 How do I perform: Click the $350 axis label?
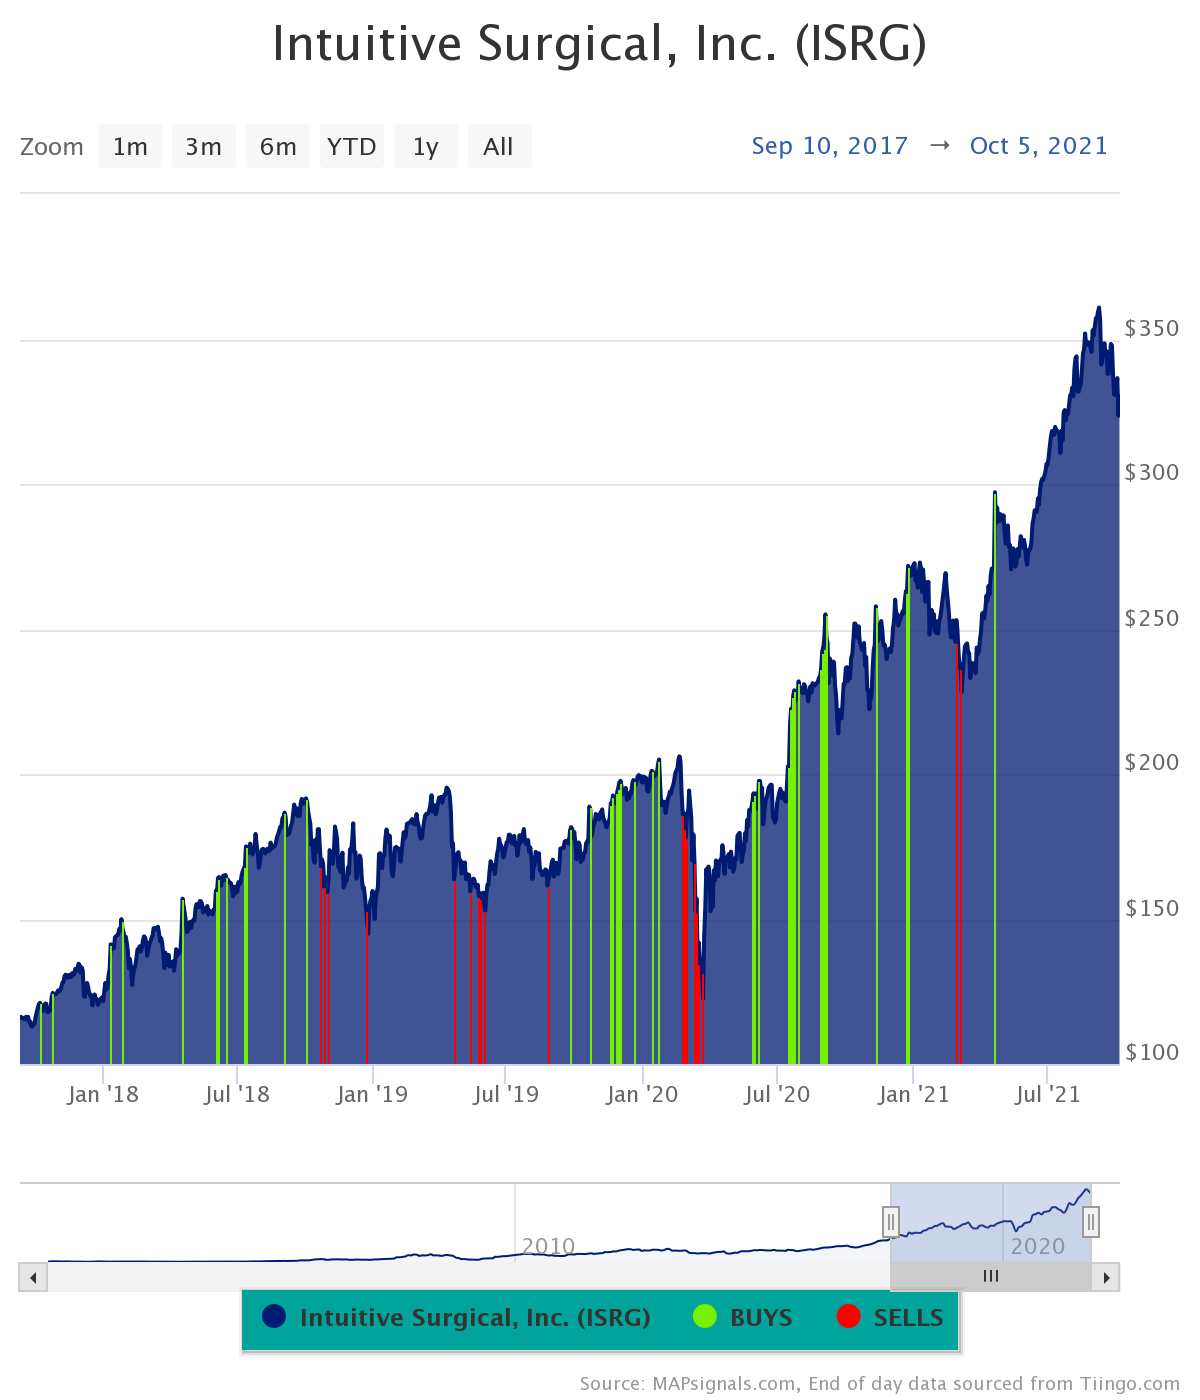point(1152,328)
